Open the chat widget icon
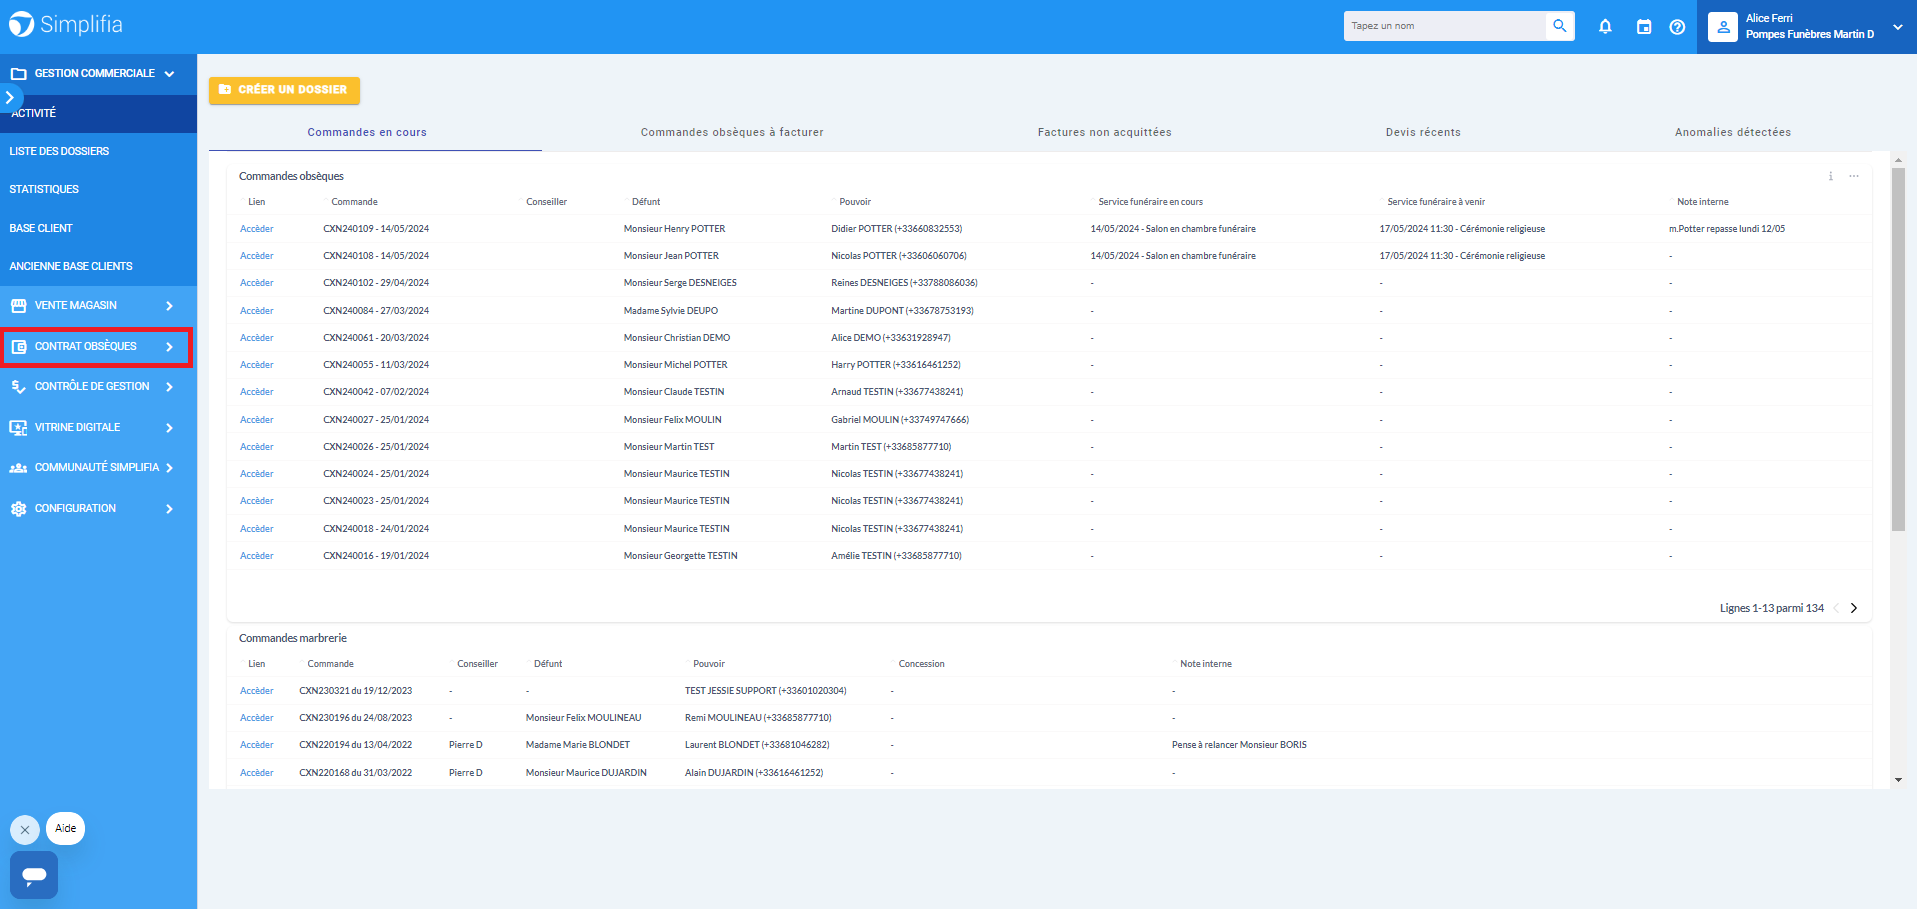 (x=34, y=875)
